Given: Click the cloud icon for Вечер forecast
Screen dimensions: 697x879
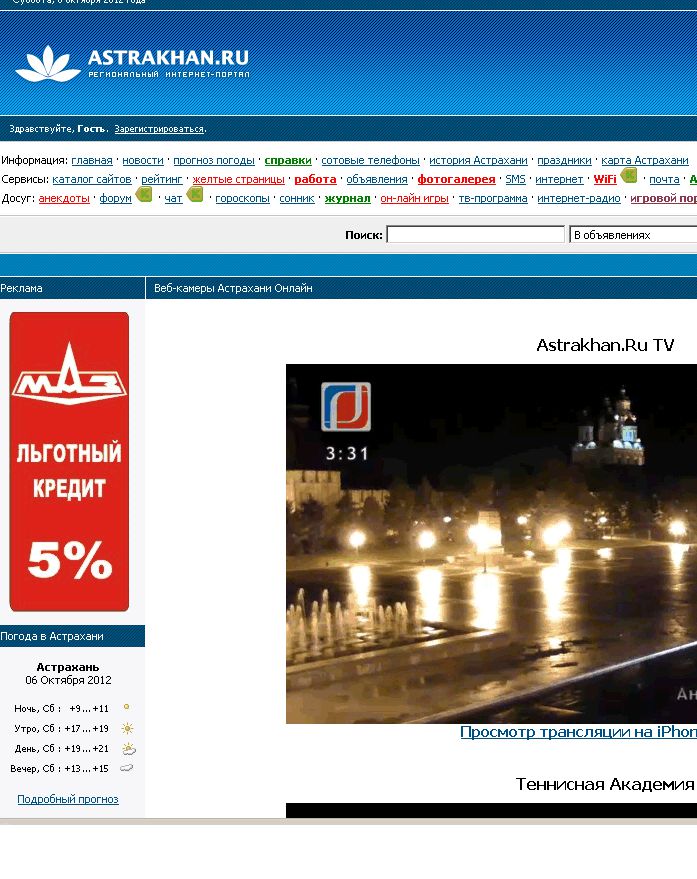Looking at the screenshot, I should click(x=127, y=768).
